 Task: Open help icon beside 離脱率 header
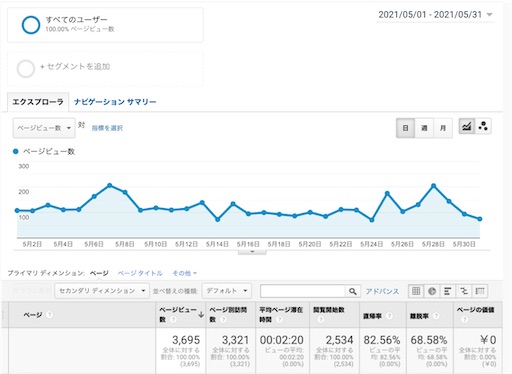(x=436, y=316)
